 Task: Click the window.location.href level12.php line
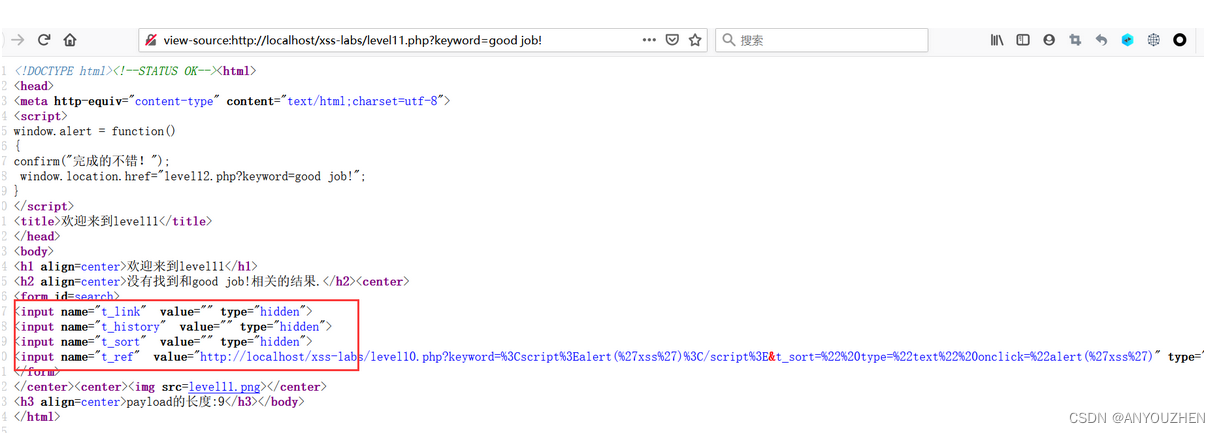(x=192, y=176)
